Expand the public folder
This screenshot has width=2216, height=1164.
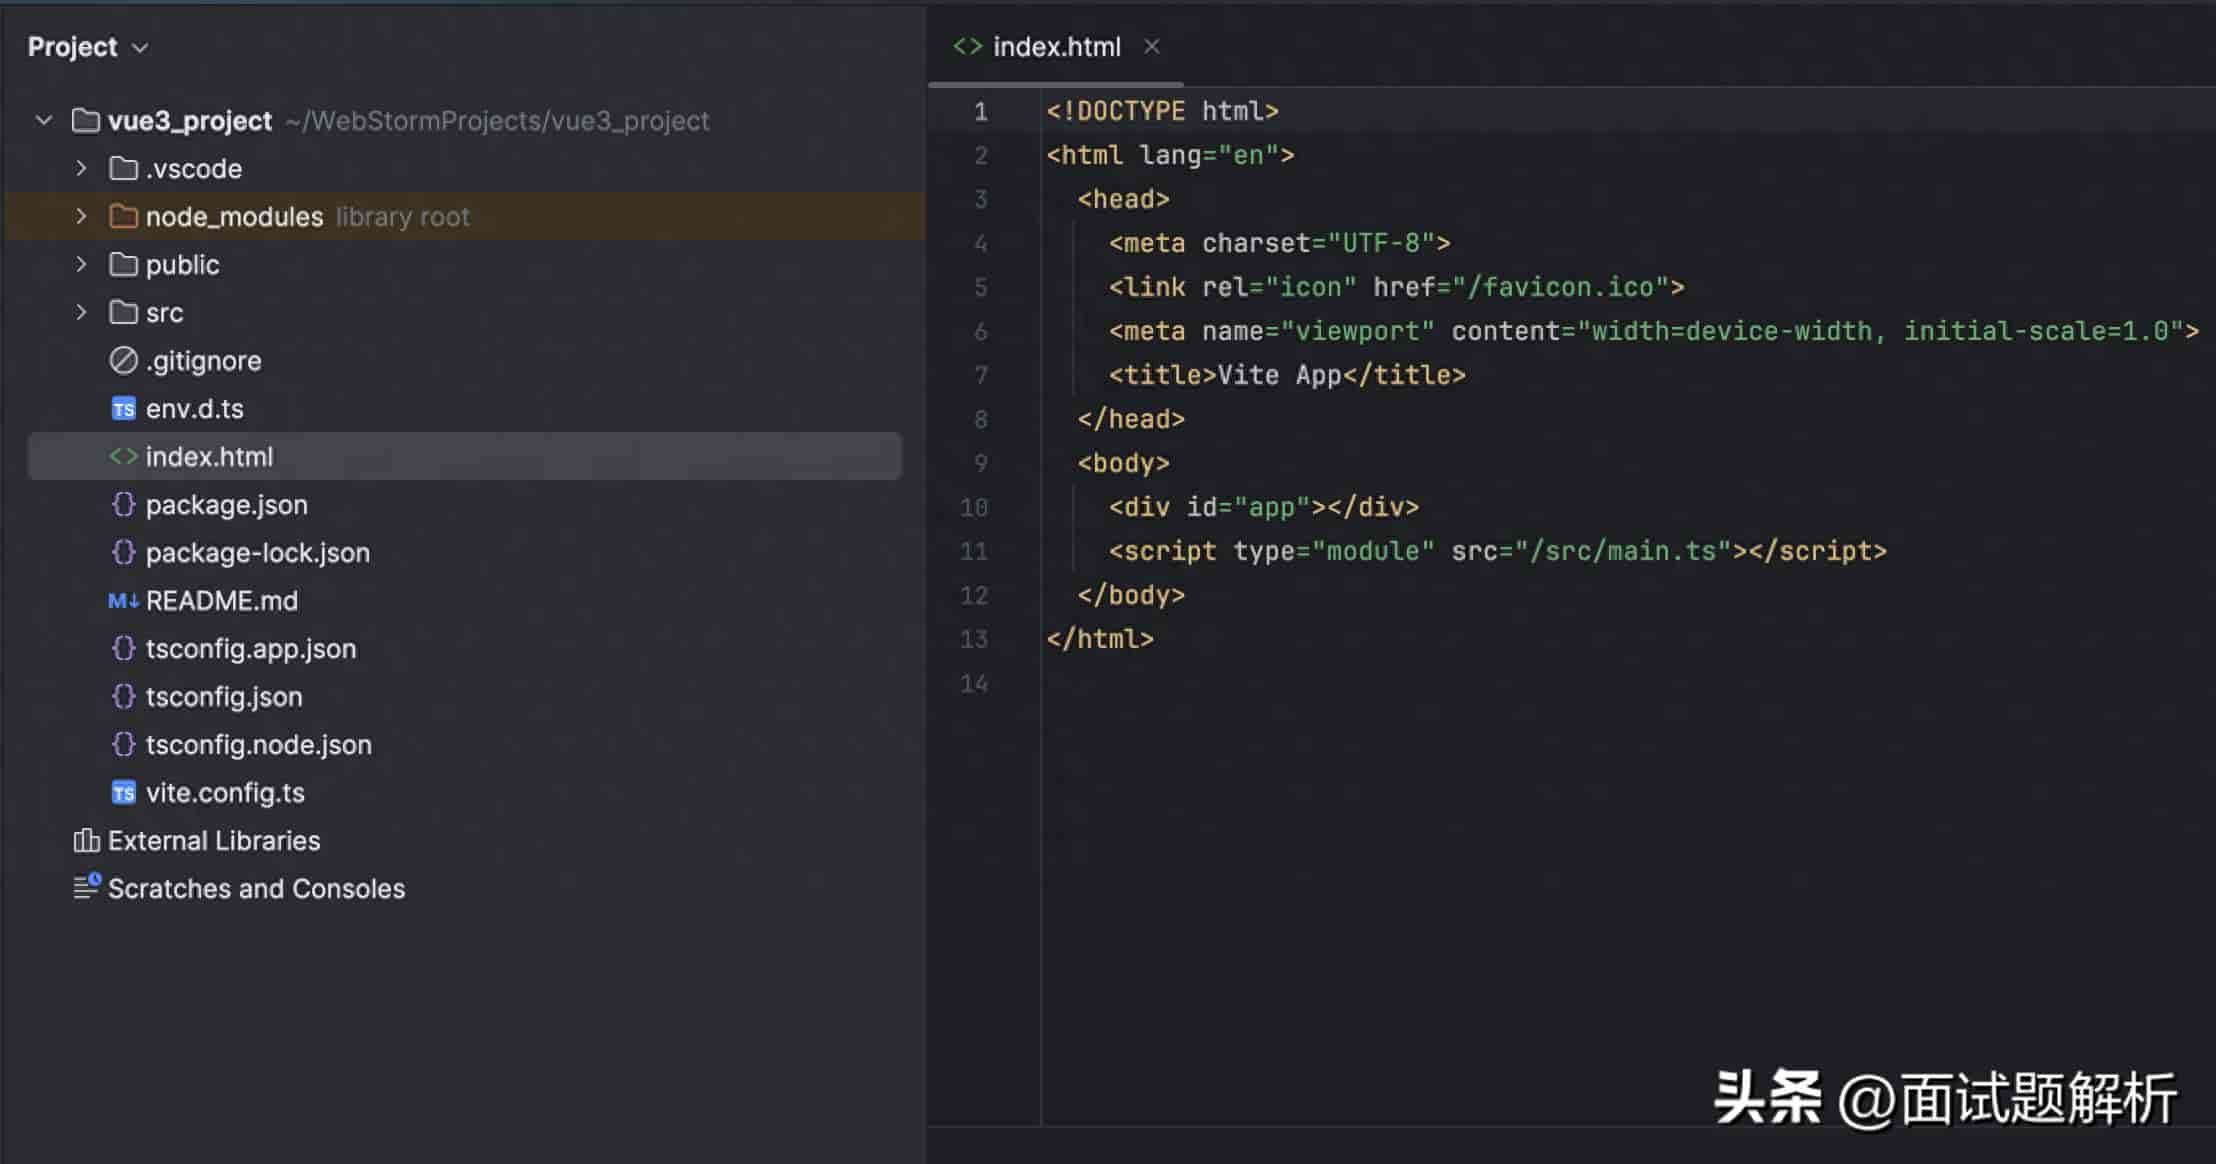(x=82, y=265)
